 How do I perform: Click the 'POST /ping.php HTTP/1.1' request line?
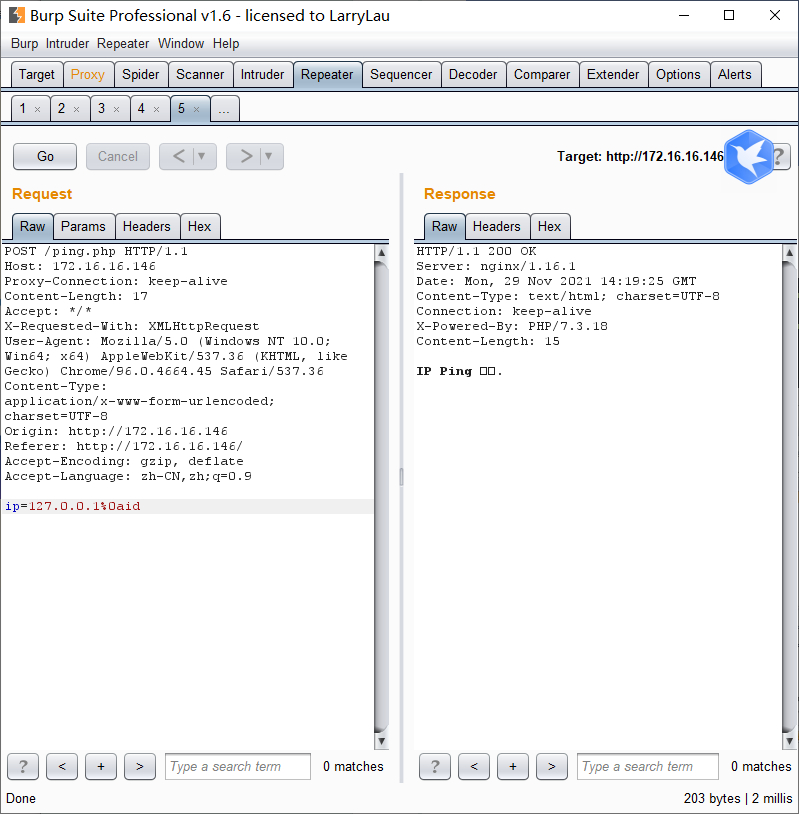96,251
